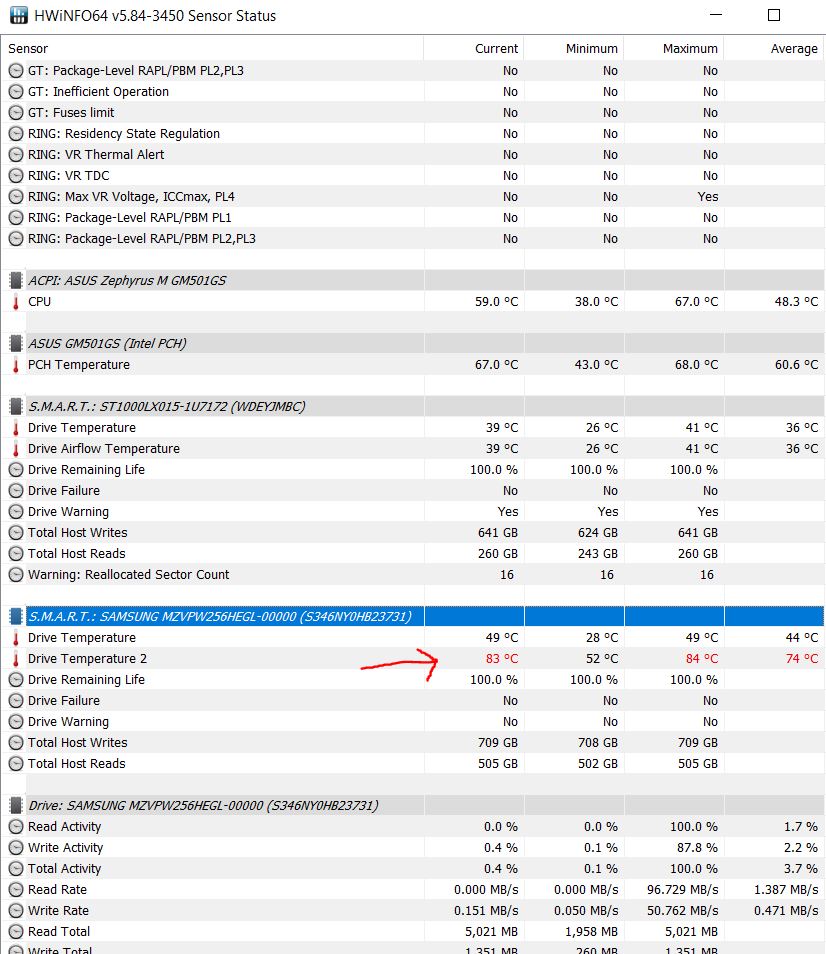Click the Maximum column header
This screenshot has height=954, width=826.
tap(674, 49)
